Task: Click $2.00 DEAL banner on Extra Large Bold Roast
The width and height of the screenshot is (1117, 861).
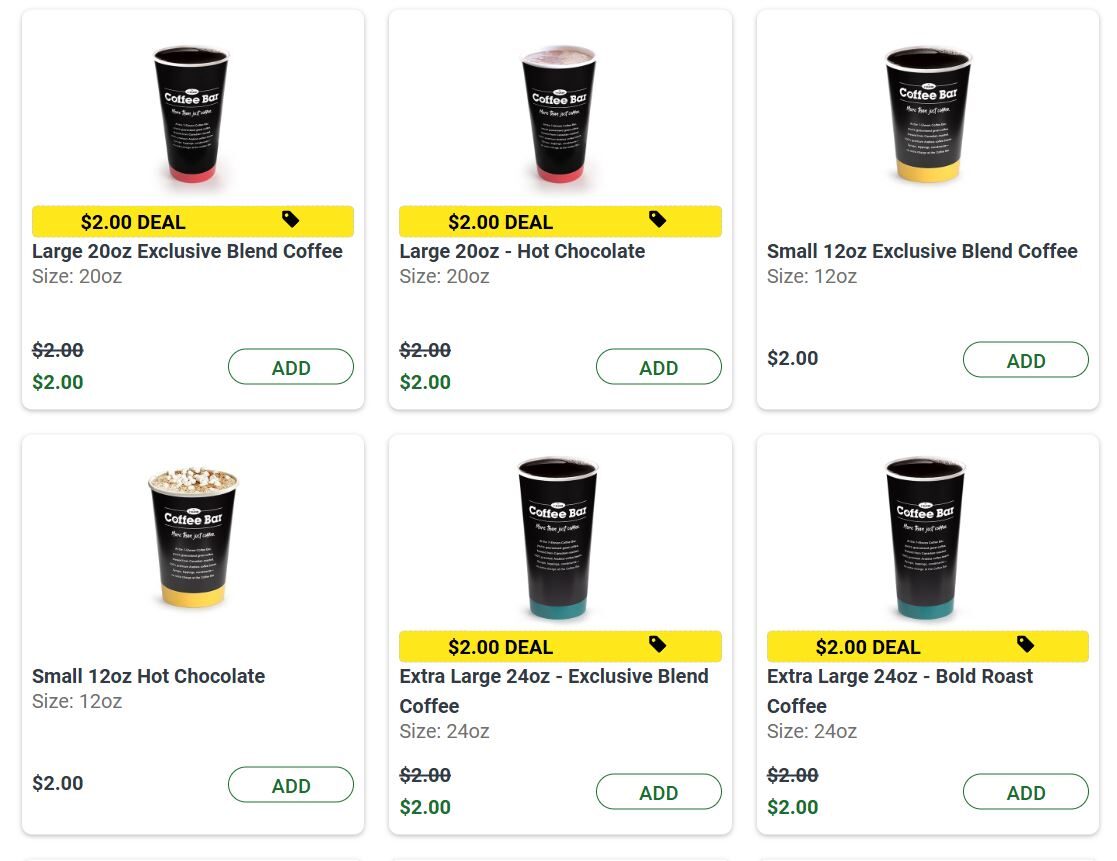Action: [868, 647]
